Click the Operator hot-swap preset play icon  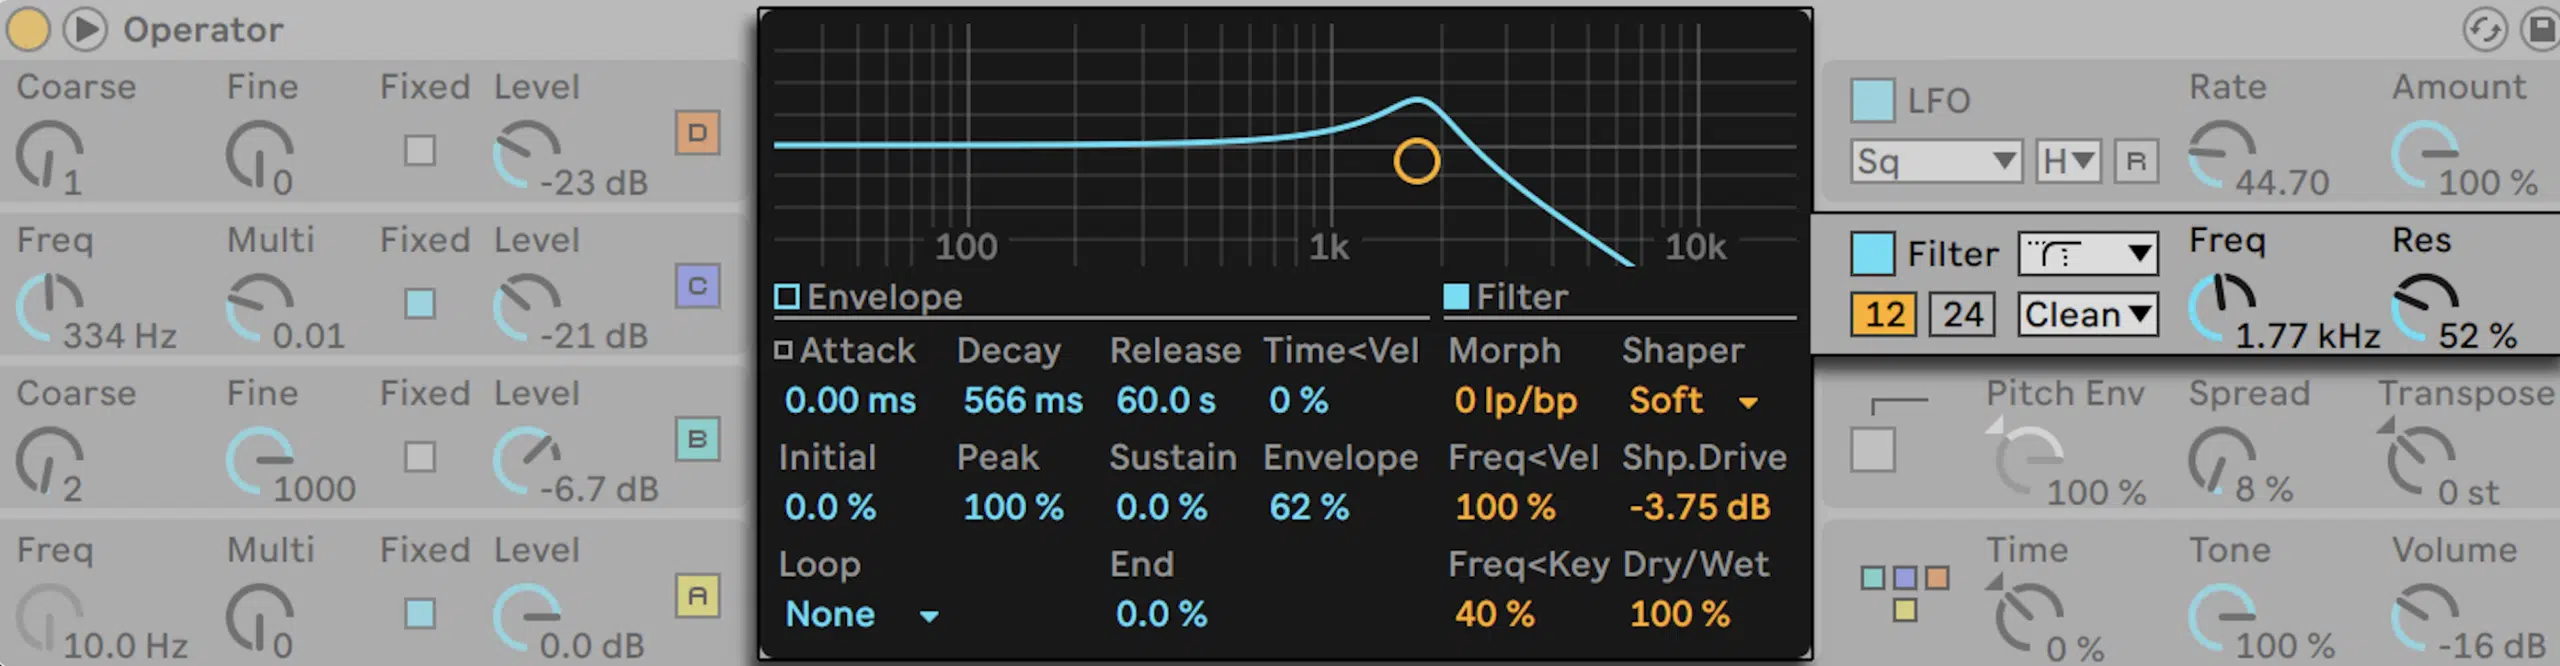(86, 29)
